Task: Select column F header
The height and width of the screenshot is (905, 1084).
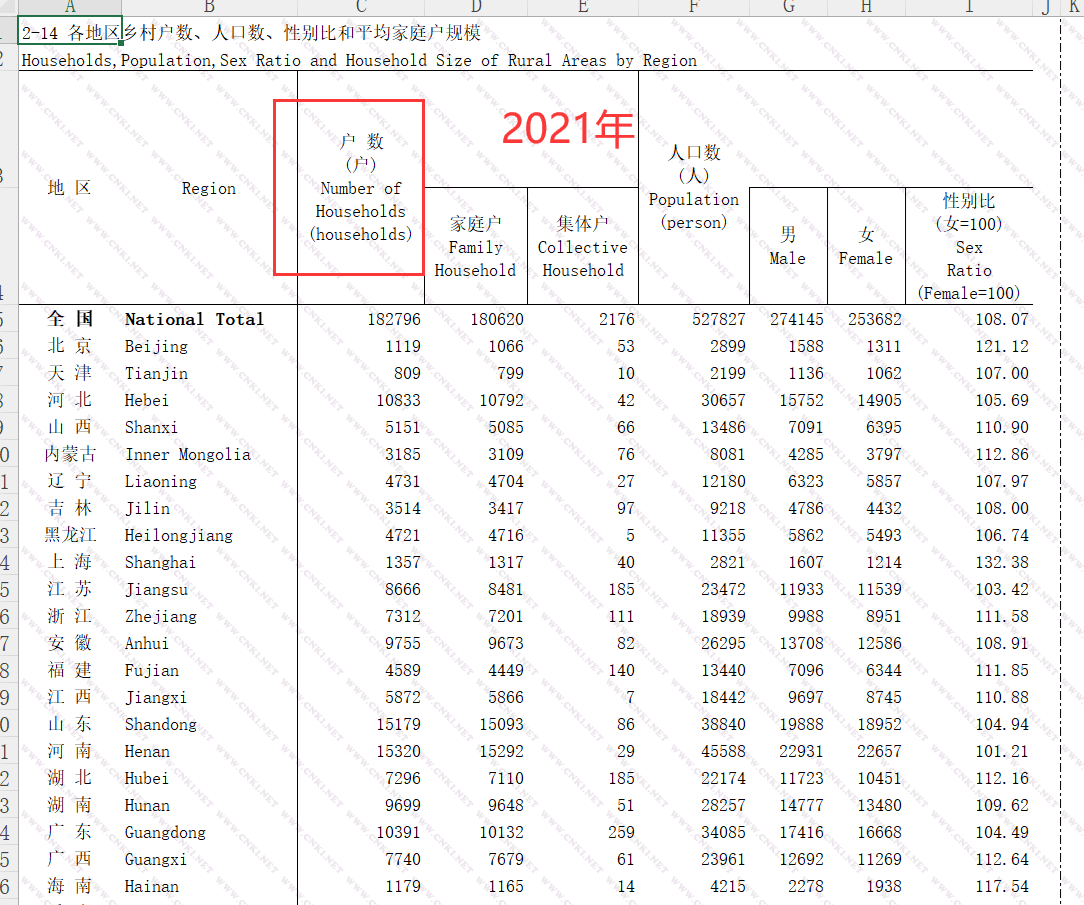Action: click(693, 8)
